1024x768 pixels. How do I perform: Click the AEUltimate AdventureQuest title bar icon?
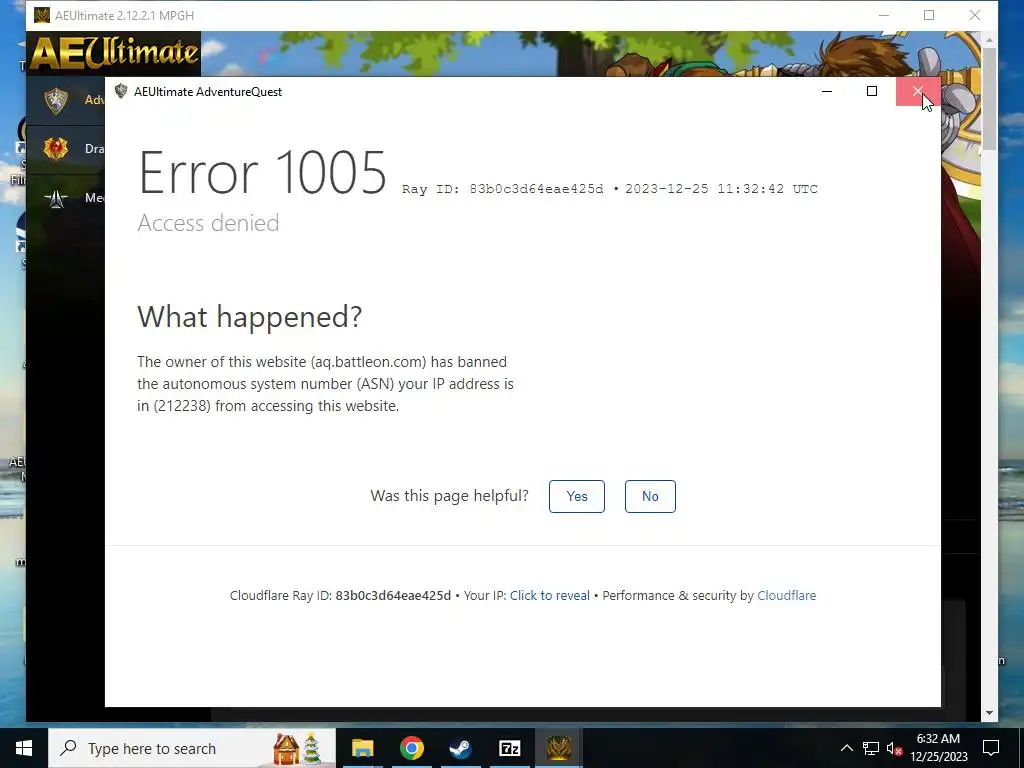coord(121,91)
